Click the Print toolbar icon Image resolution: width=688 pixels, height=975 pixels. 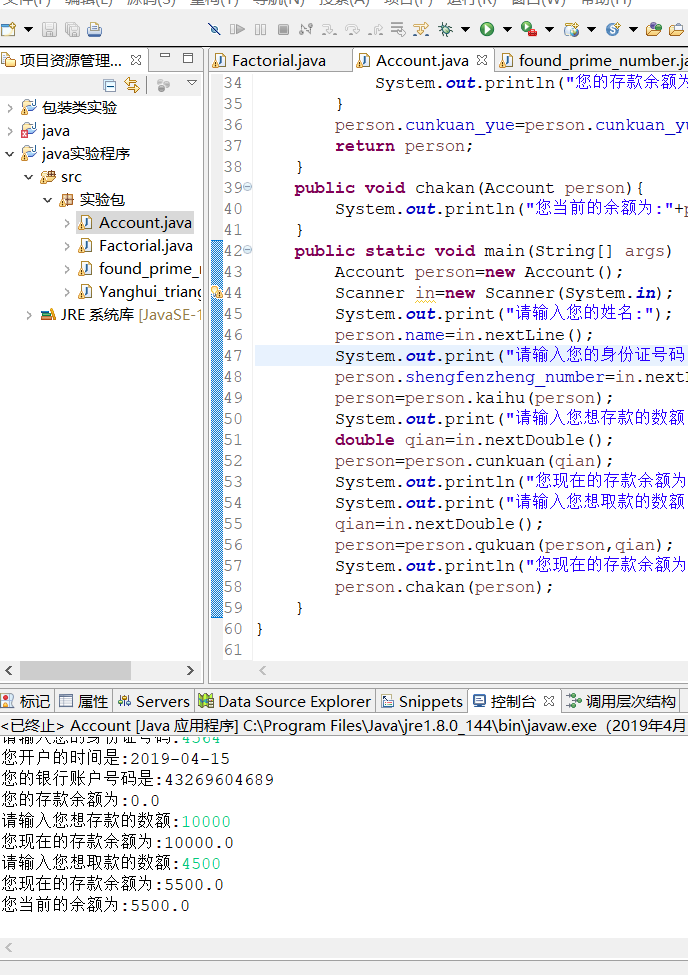(95, 29)
